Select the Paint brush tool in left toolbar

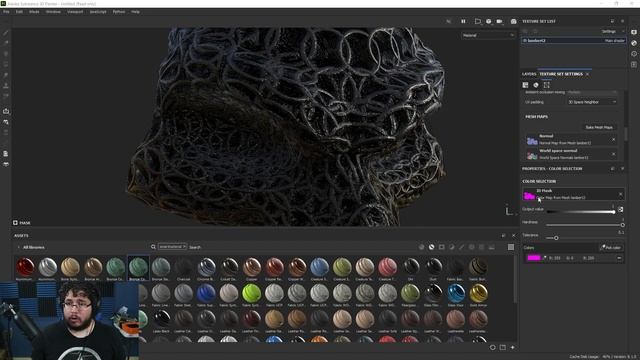tap(6, 32)
